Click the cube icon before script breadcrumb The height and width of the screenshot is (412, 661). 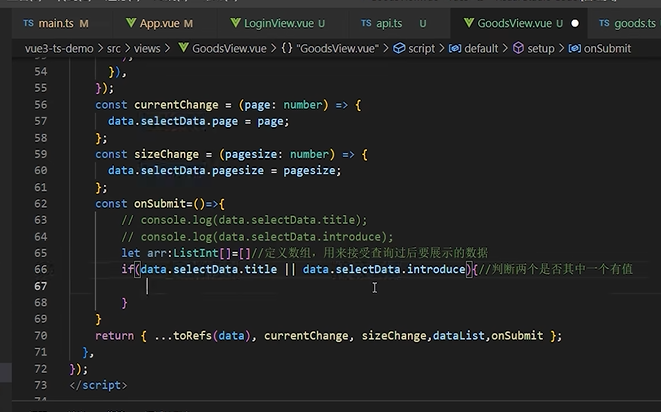(x=399, y=48)
